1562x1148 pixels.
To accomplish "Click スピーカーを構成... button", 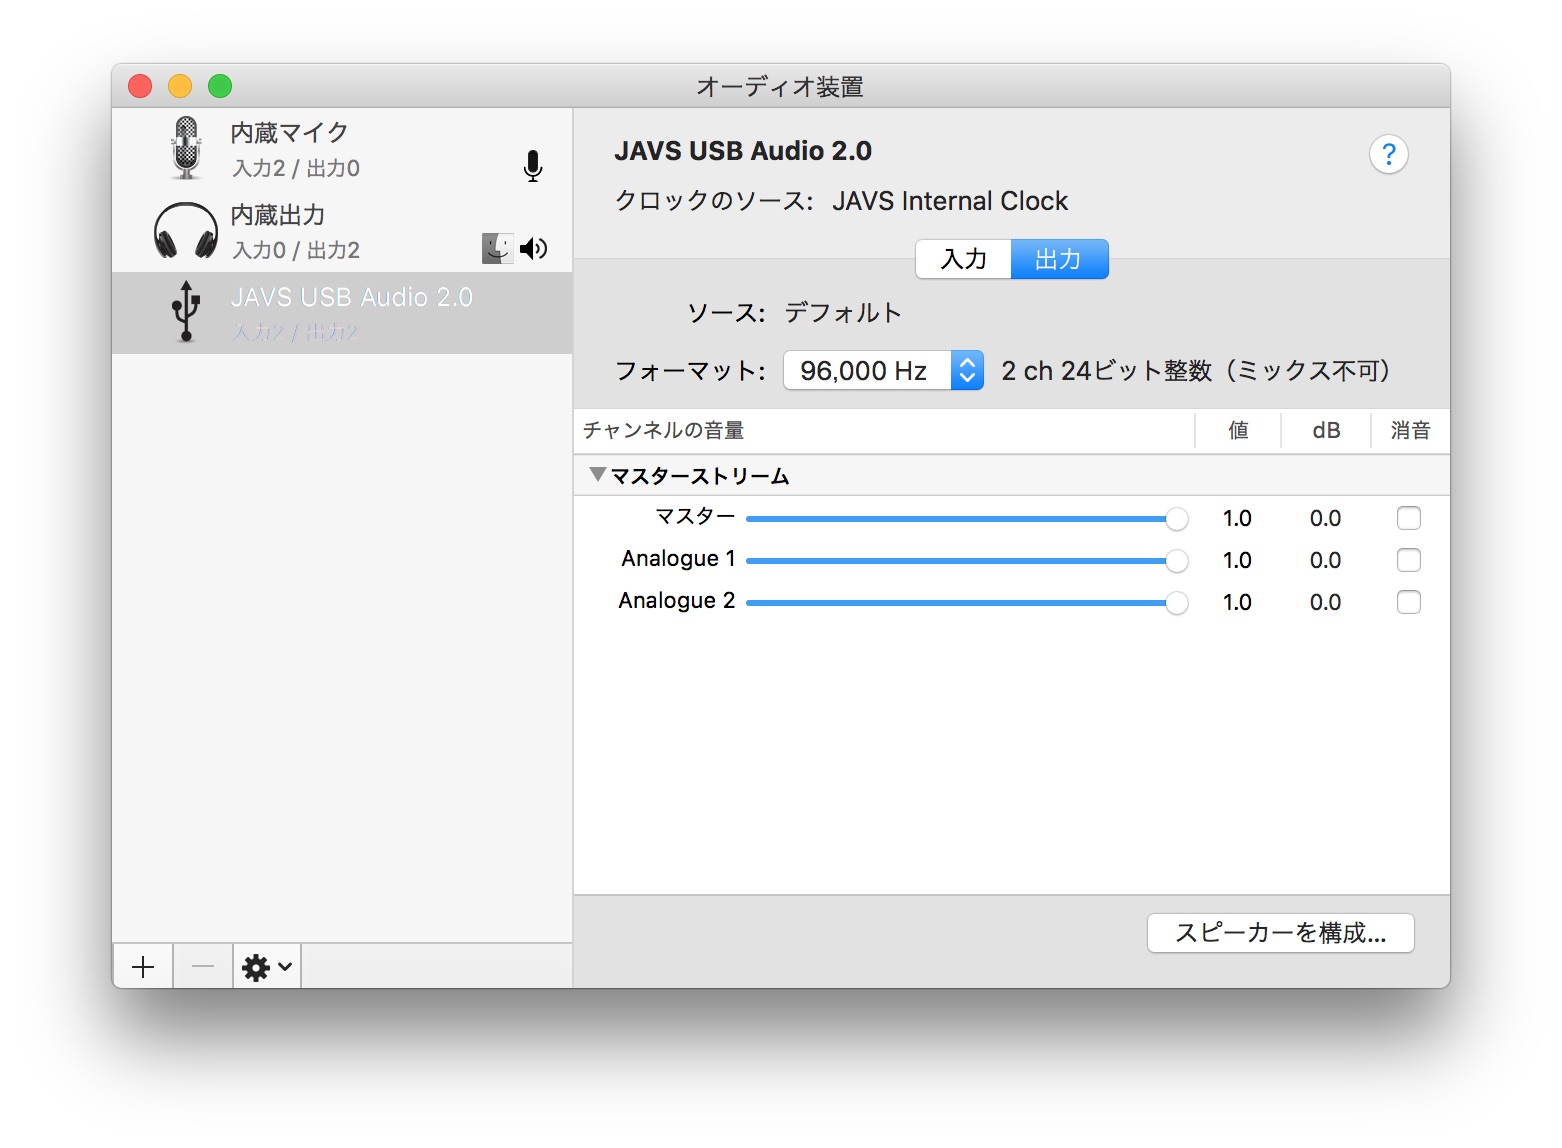I will pos(1280,933).
